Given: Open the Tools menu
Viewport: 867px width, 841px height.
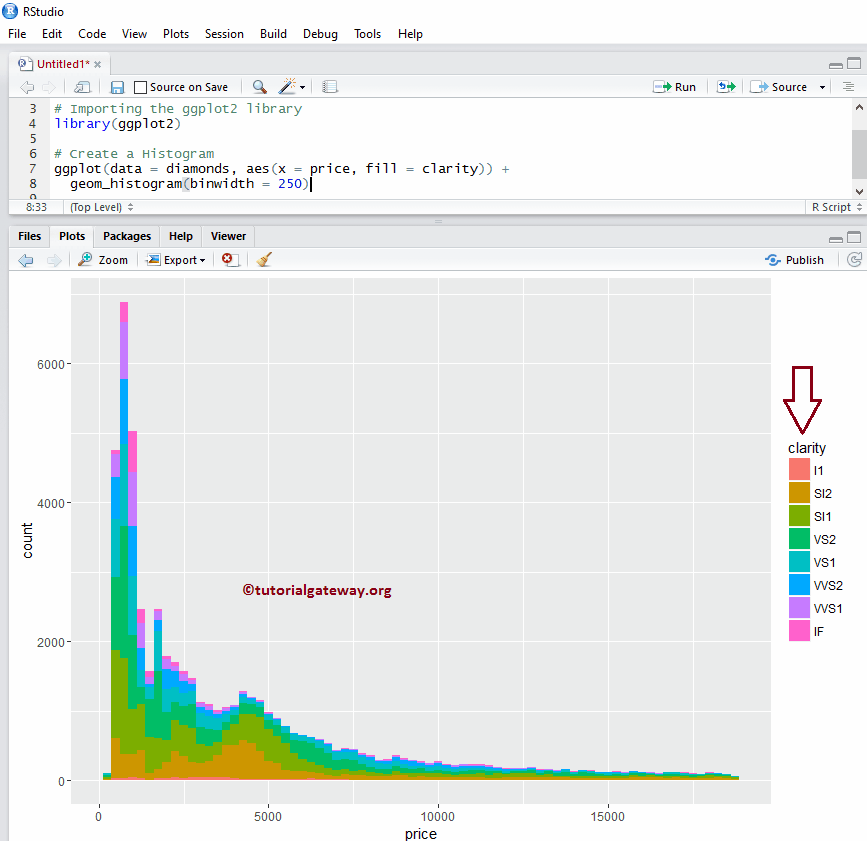Looking at the screenshot, I should point(367,33).
